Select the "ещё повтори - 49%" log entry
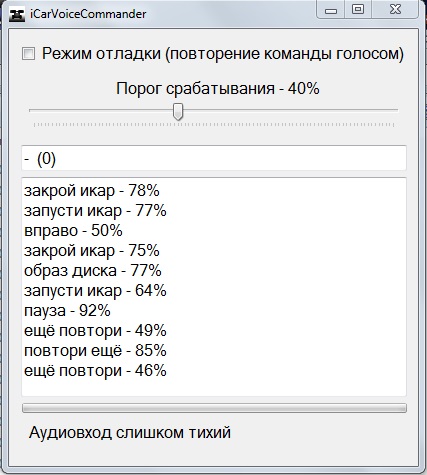Viewport: 427px width, 475px height. click(x=95, y=331)
